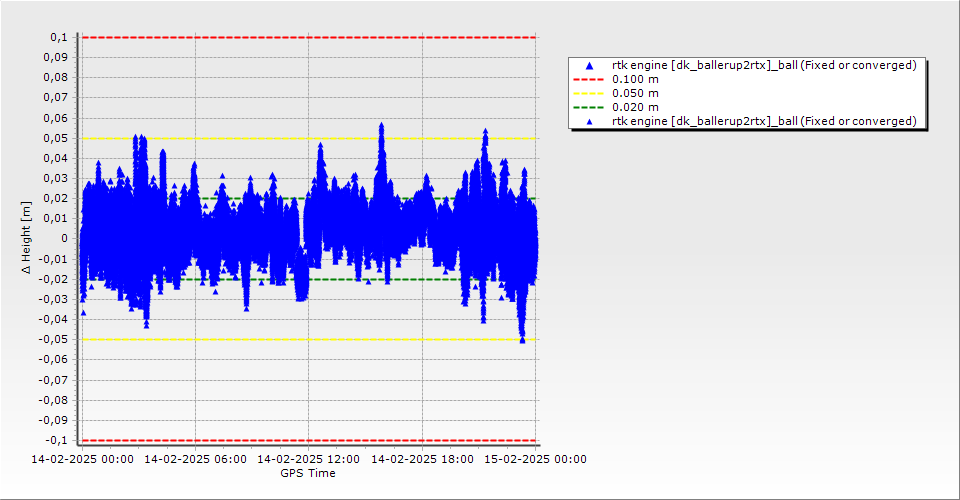Screen dimensions: 960x500
Task: Click the '0,09' y-axis value
Action: coord(56,58)
